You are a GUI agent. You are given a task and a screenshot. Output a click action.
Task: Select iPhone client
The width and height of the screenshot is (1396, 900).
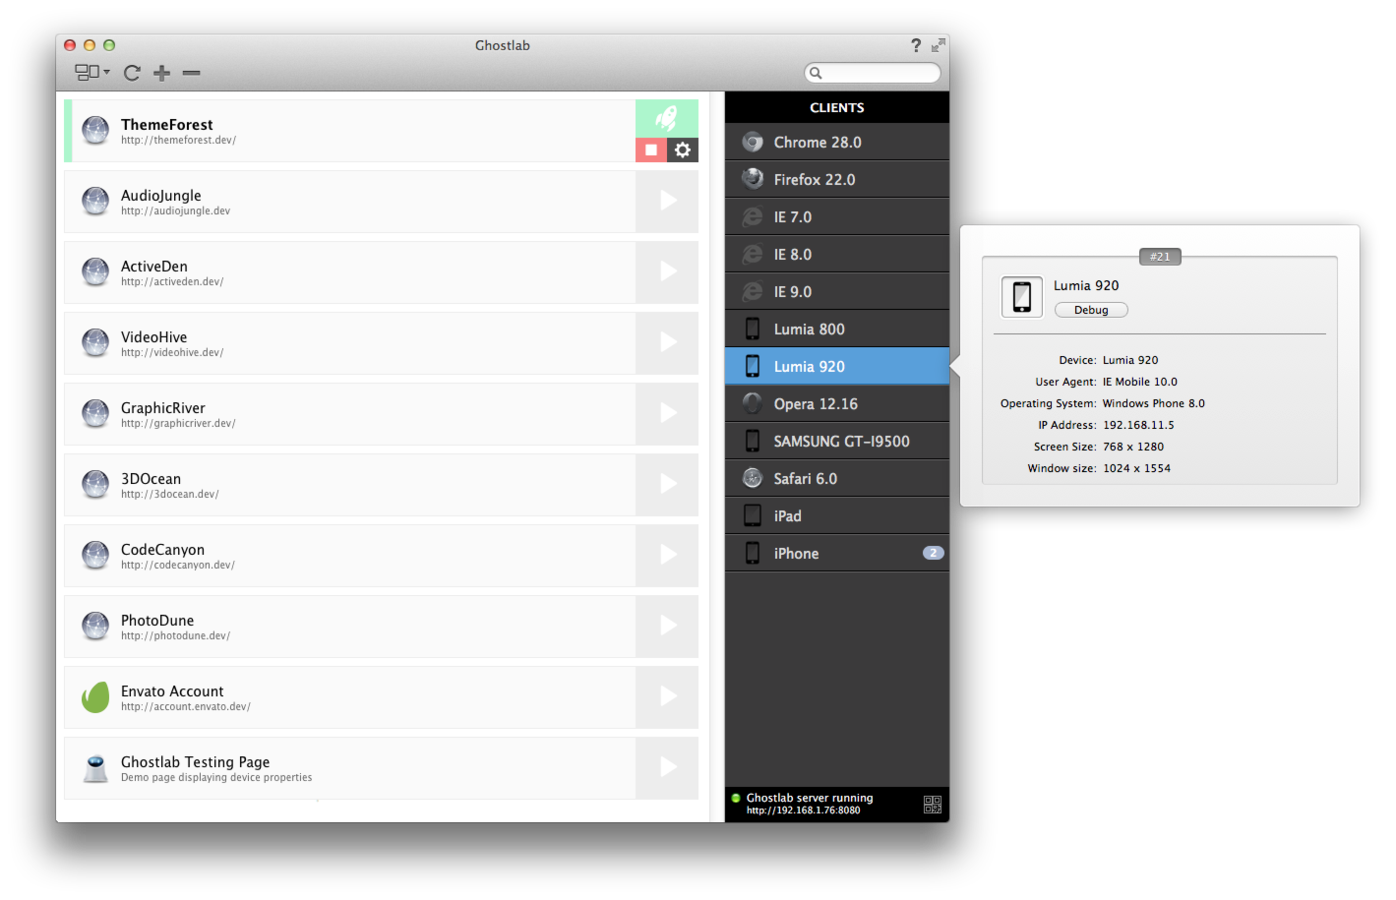tap(837, 554)
